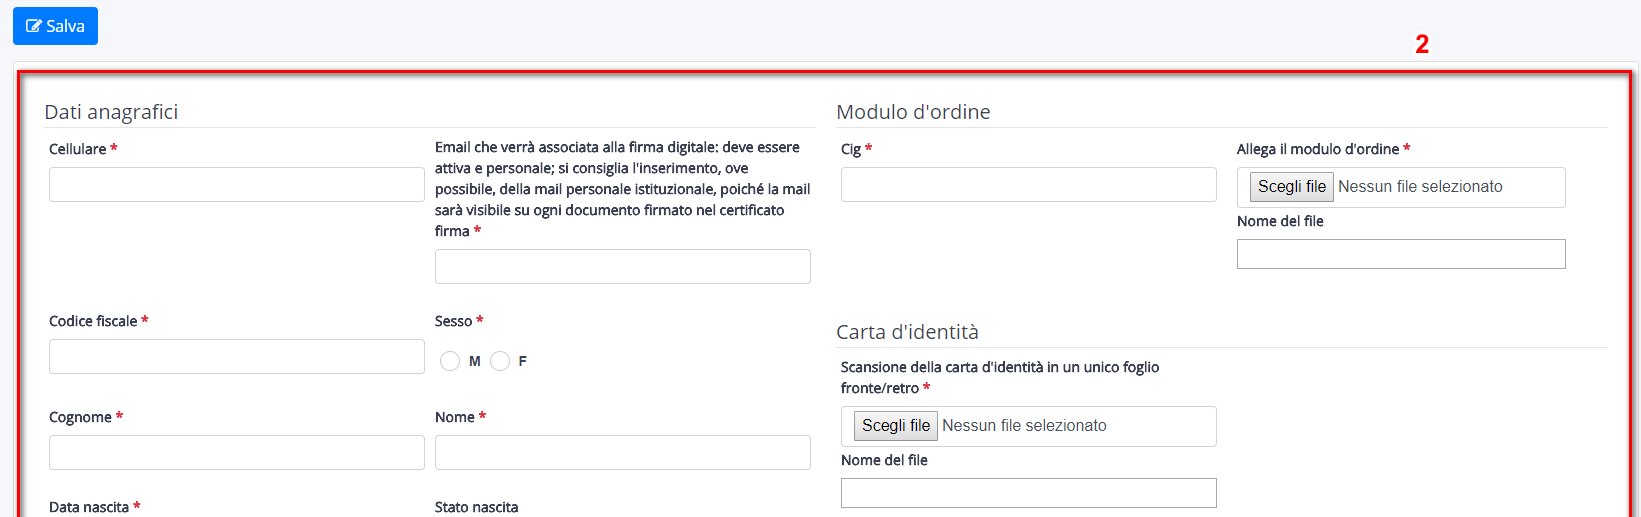The height and width of the screenshot is (517, 1641).
Task: Choose file for the modulo d'ordine
Action: 1292,187
